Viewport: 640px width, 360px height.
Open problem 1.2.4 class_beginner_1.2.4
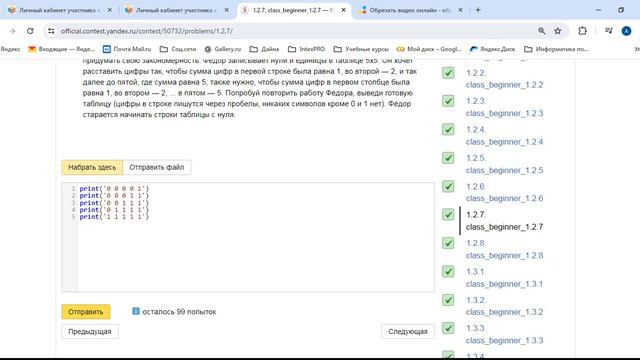pos(504,136)
